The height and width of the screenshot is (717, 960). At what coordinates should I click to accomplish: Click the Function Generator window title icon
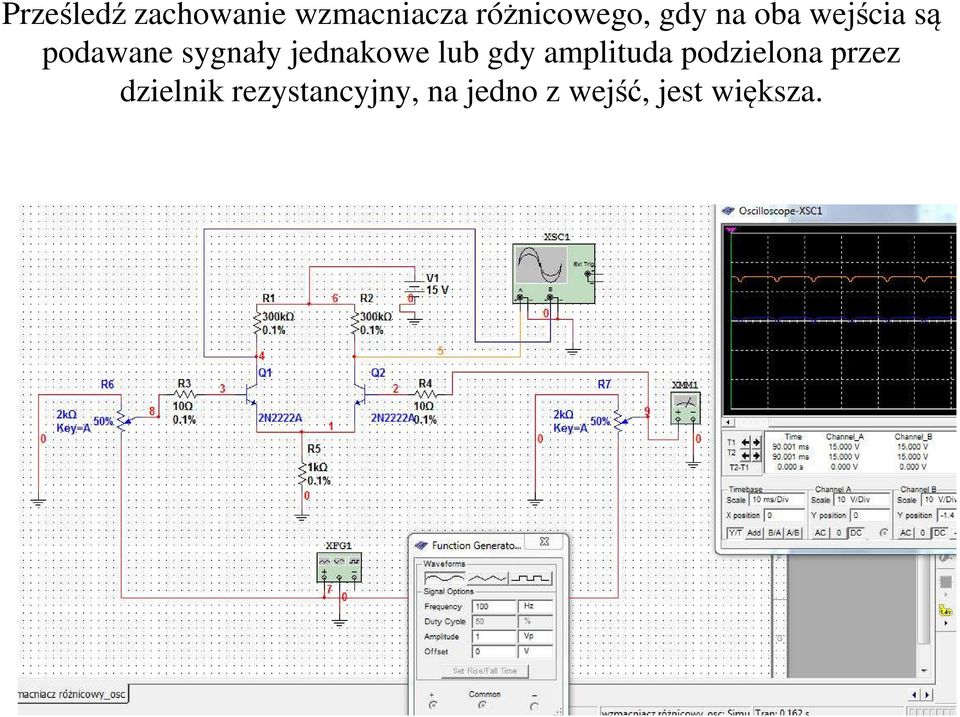click(x=421, y=546)
